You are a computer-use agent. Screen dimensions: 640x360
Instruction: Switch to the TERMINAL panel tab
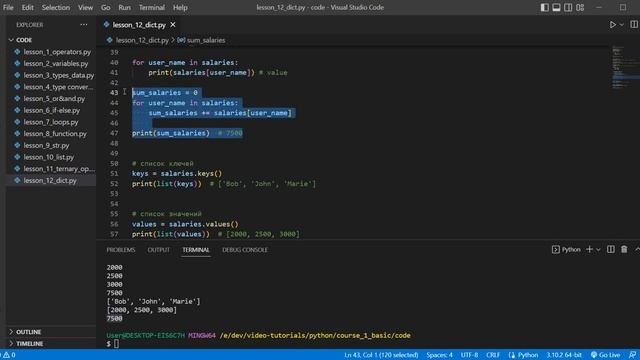point(196,250)
